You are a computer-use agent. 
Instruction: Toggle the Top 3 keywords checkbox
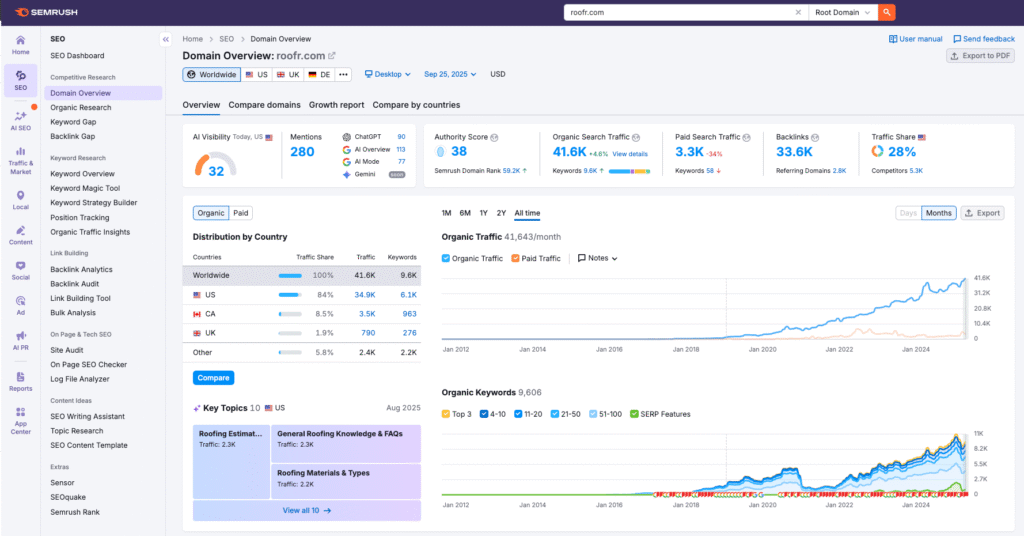(445, 414)
